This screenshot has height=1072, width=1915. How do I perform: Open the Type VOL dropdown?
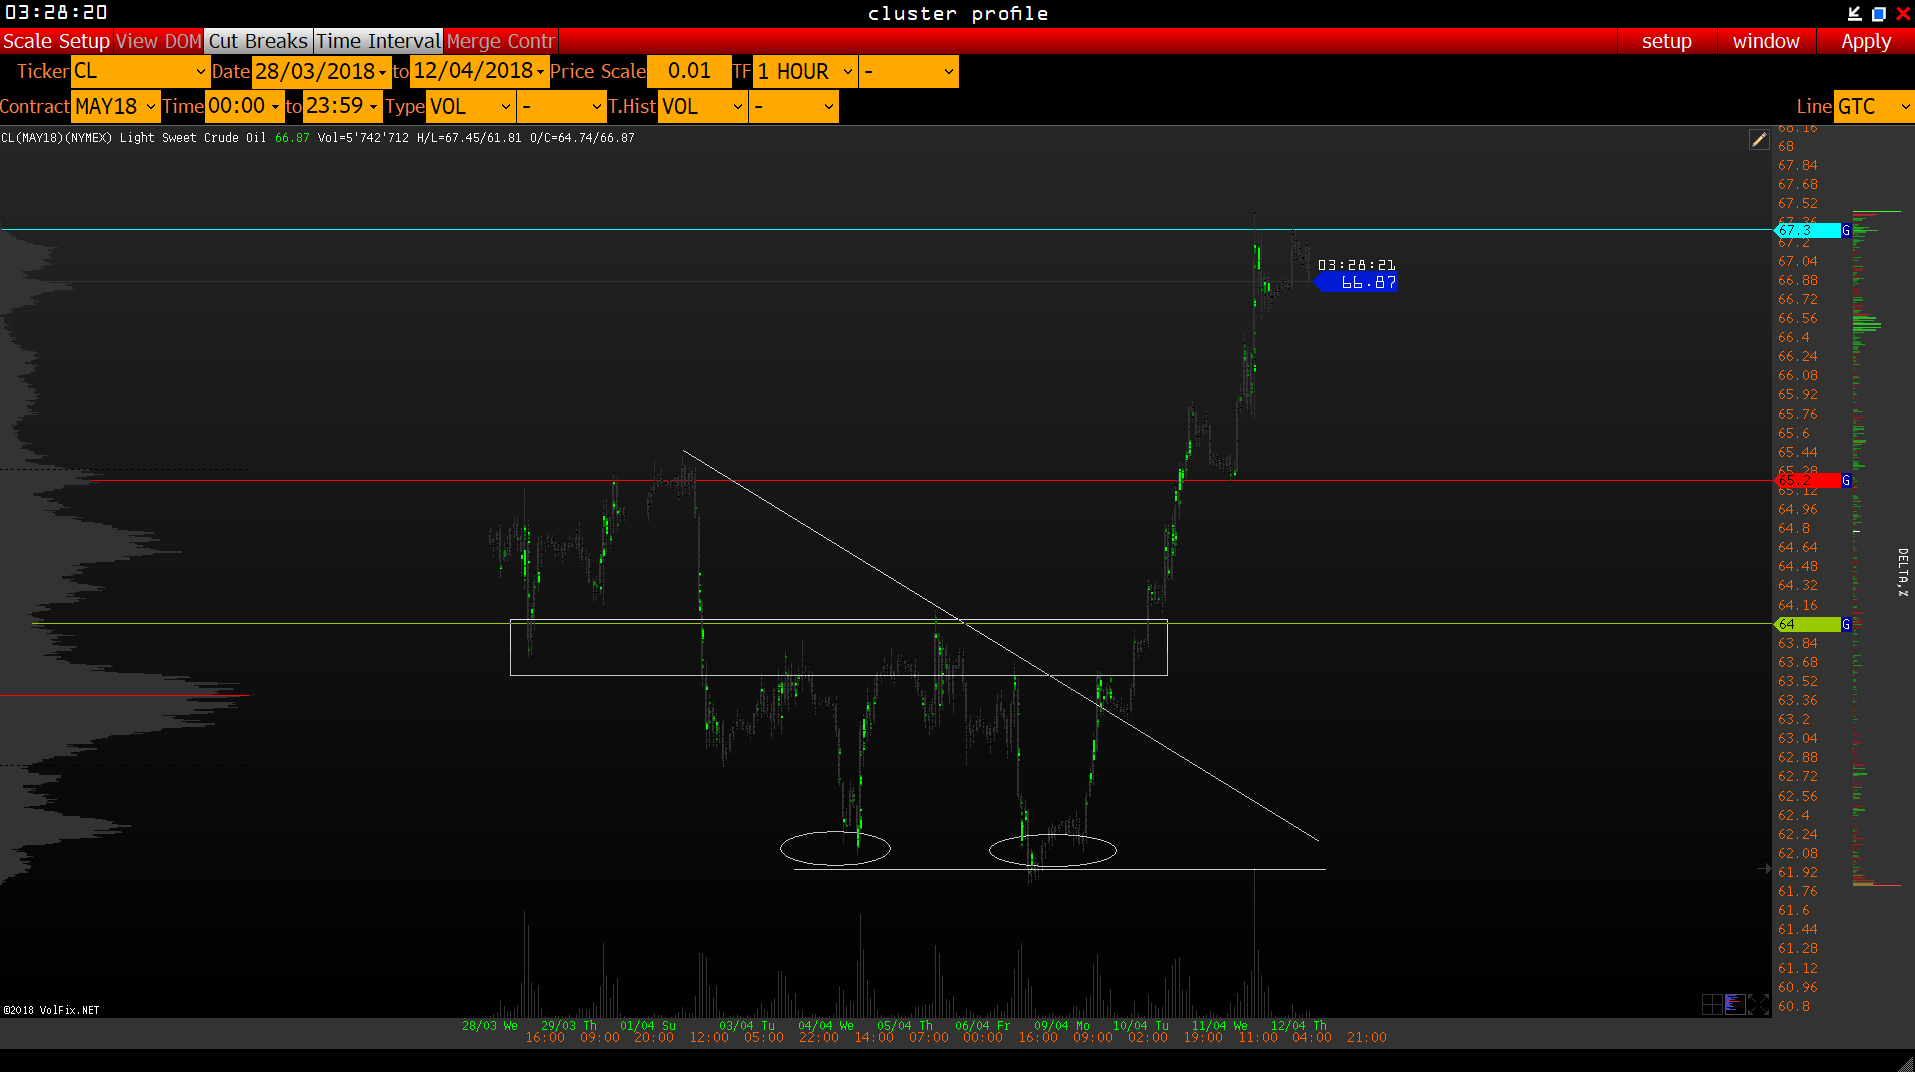tap(471, 107)
